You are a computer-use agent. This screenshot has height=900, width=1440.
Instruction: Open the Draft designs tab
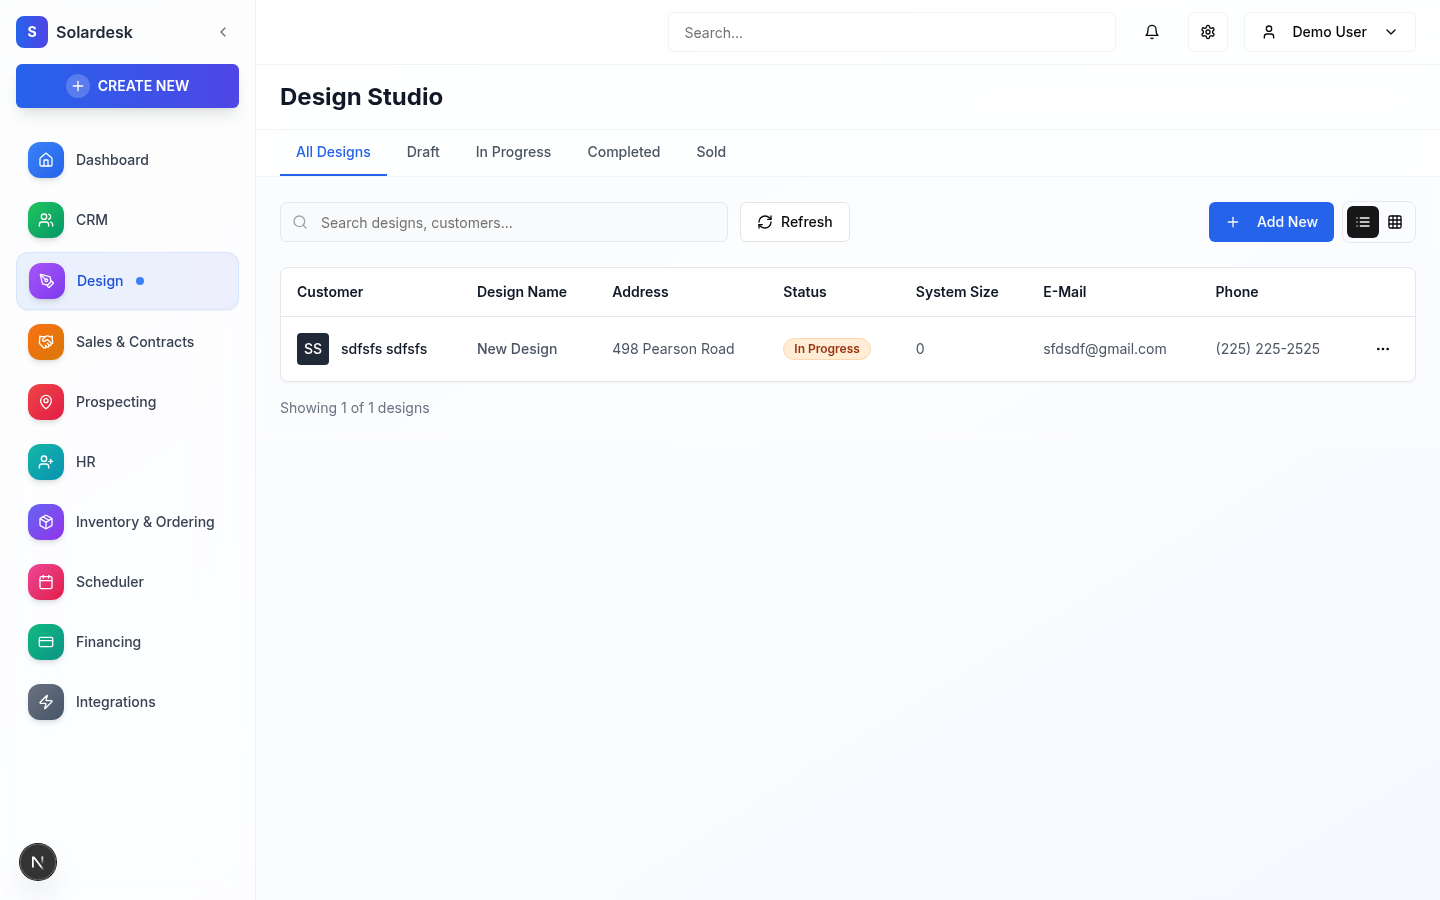(422, 152)
